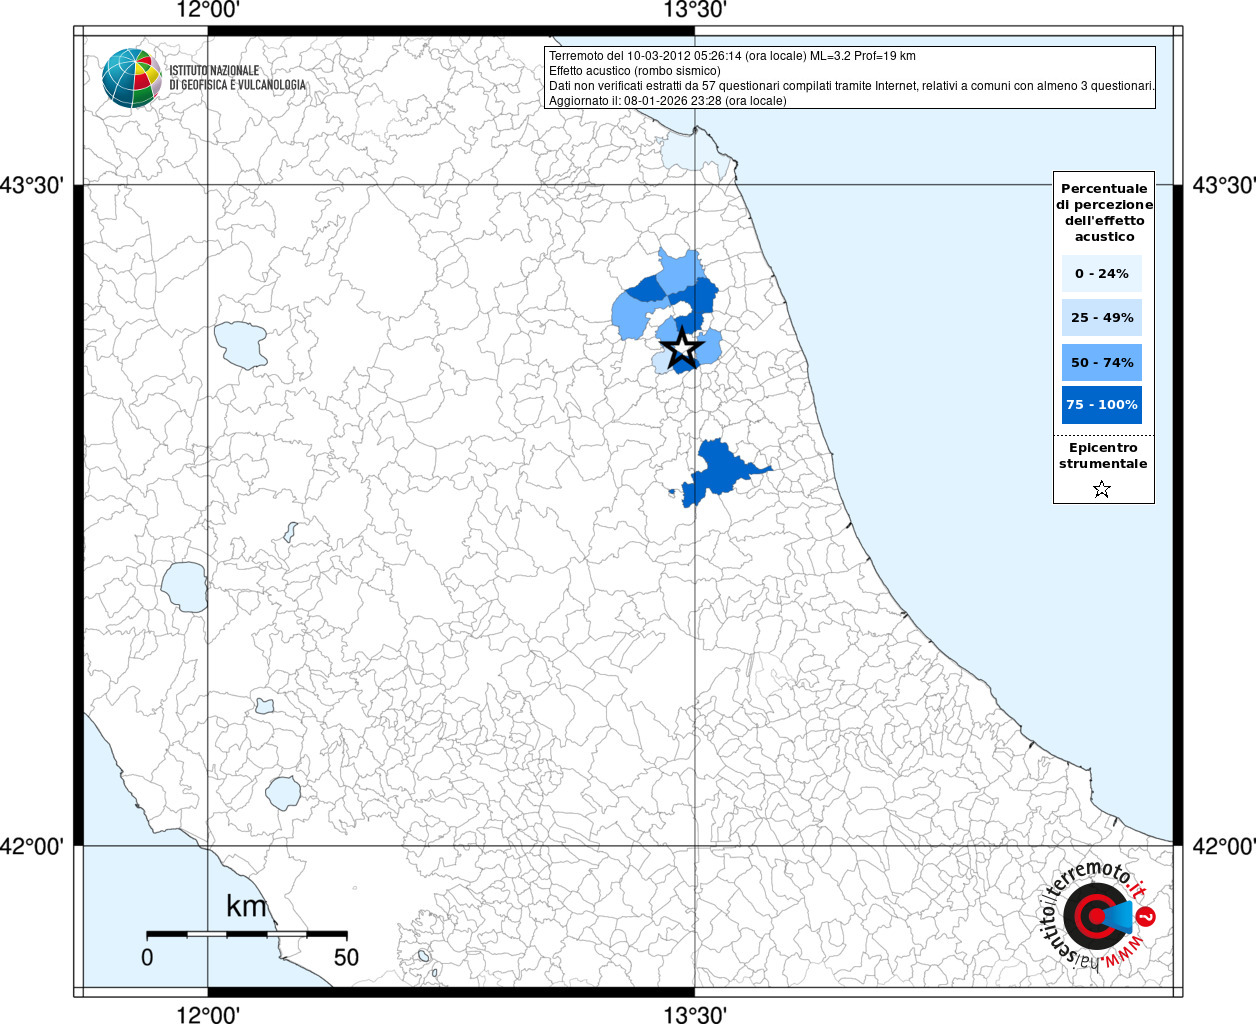1256x1024 pixels.
Task: Click the right '43°30'' latitude label
Action: click(x=1224, y=185)
